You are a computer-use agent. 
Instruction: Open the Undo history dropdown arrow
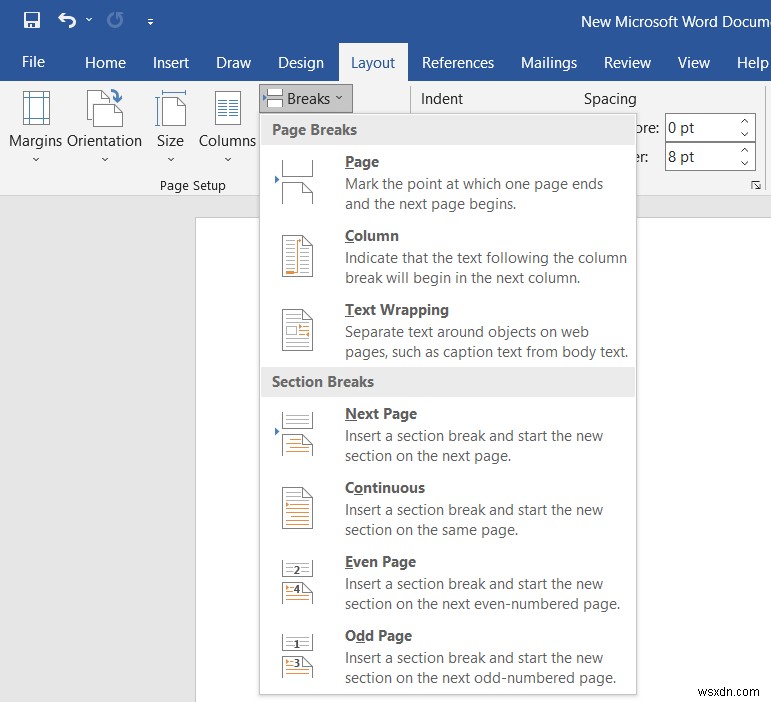tap(89, 20)
